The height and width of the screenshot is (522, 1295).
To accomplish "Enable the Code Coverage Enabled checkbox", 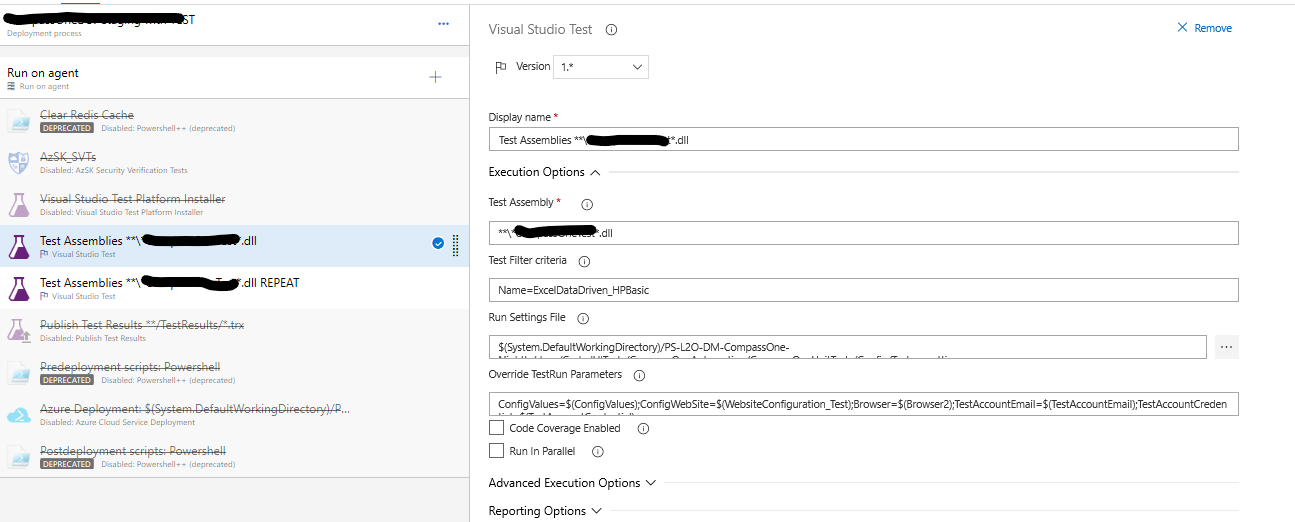I will click(x=496, y=428).
